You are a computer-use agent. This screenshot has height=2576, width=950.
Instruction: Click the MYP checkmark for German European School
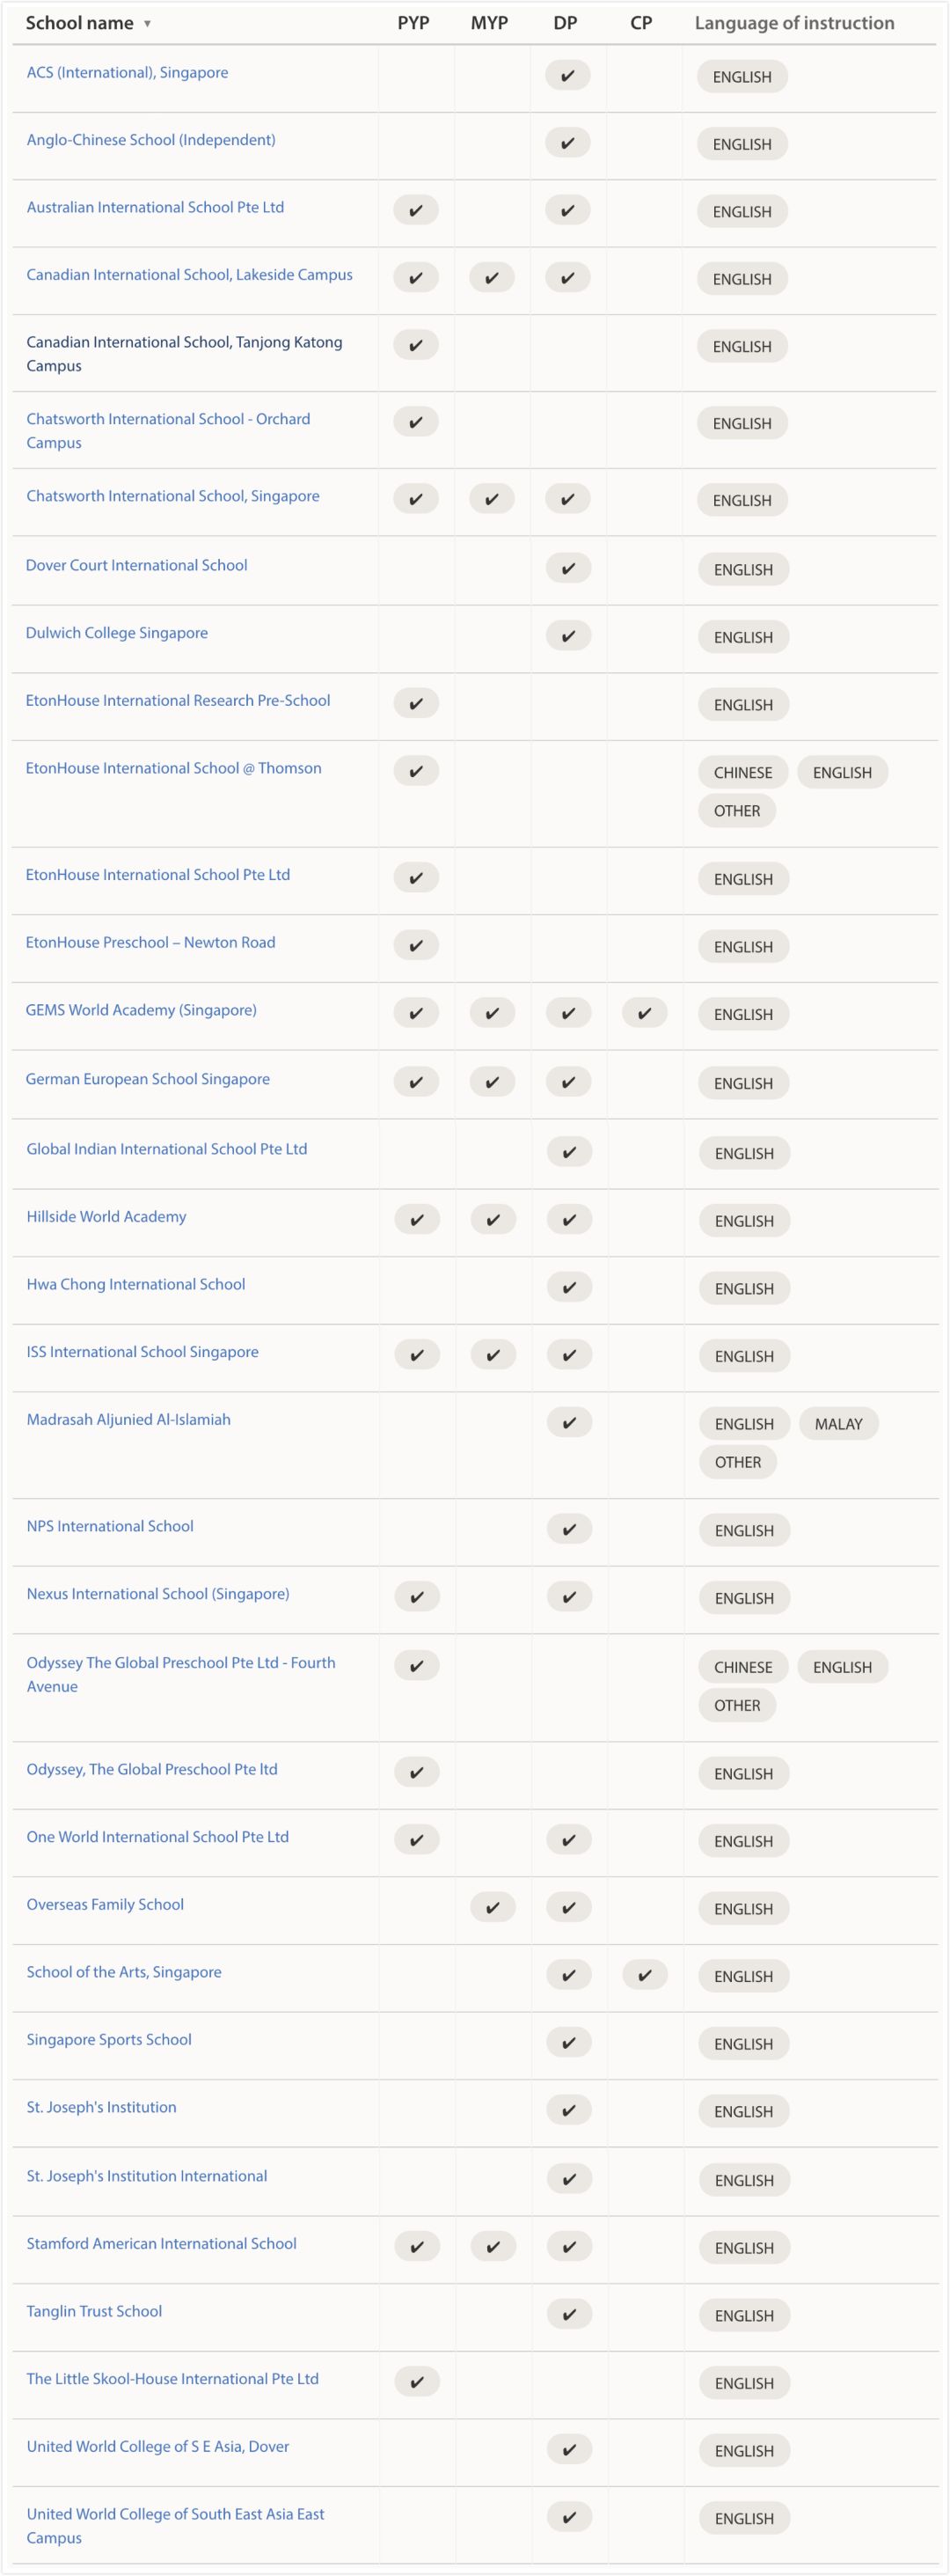tap(492, 1082)
